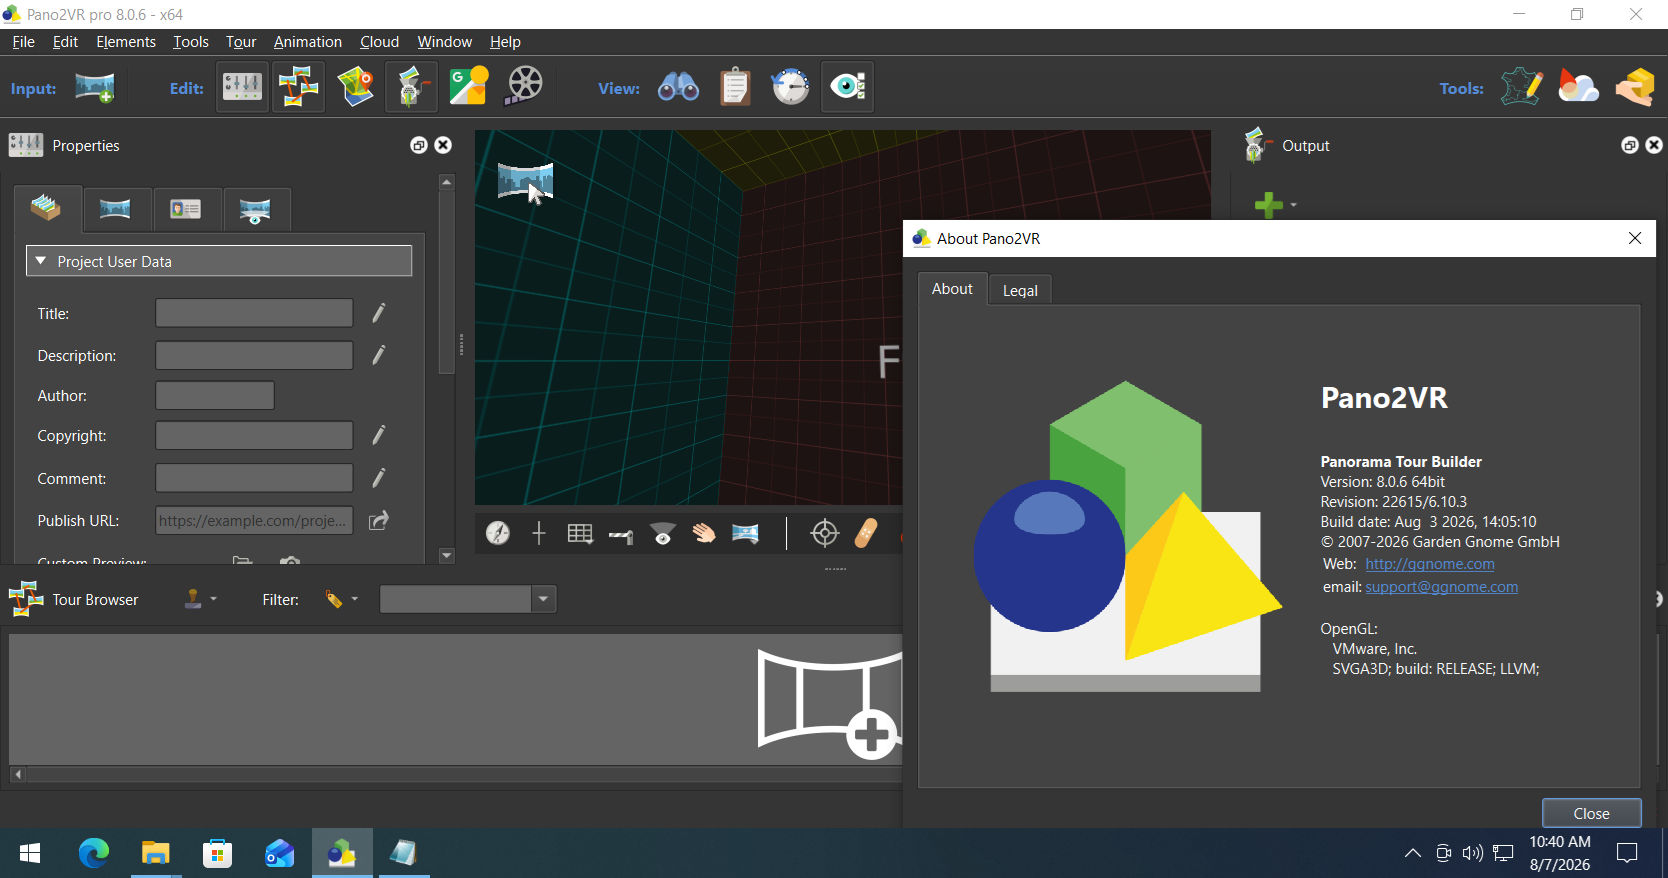The width and height of the screenshot is (1668, 878).
Task: Click the Input add panorama icon
Action: pos(95,88)
